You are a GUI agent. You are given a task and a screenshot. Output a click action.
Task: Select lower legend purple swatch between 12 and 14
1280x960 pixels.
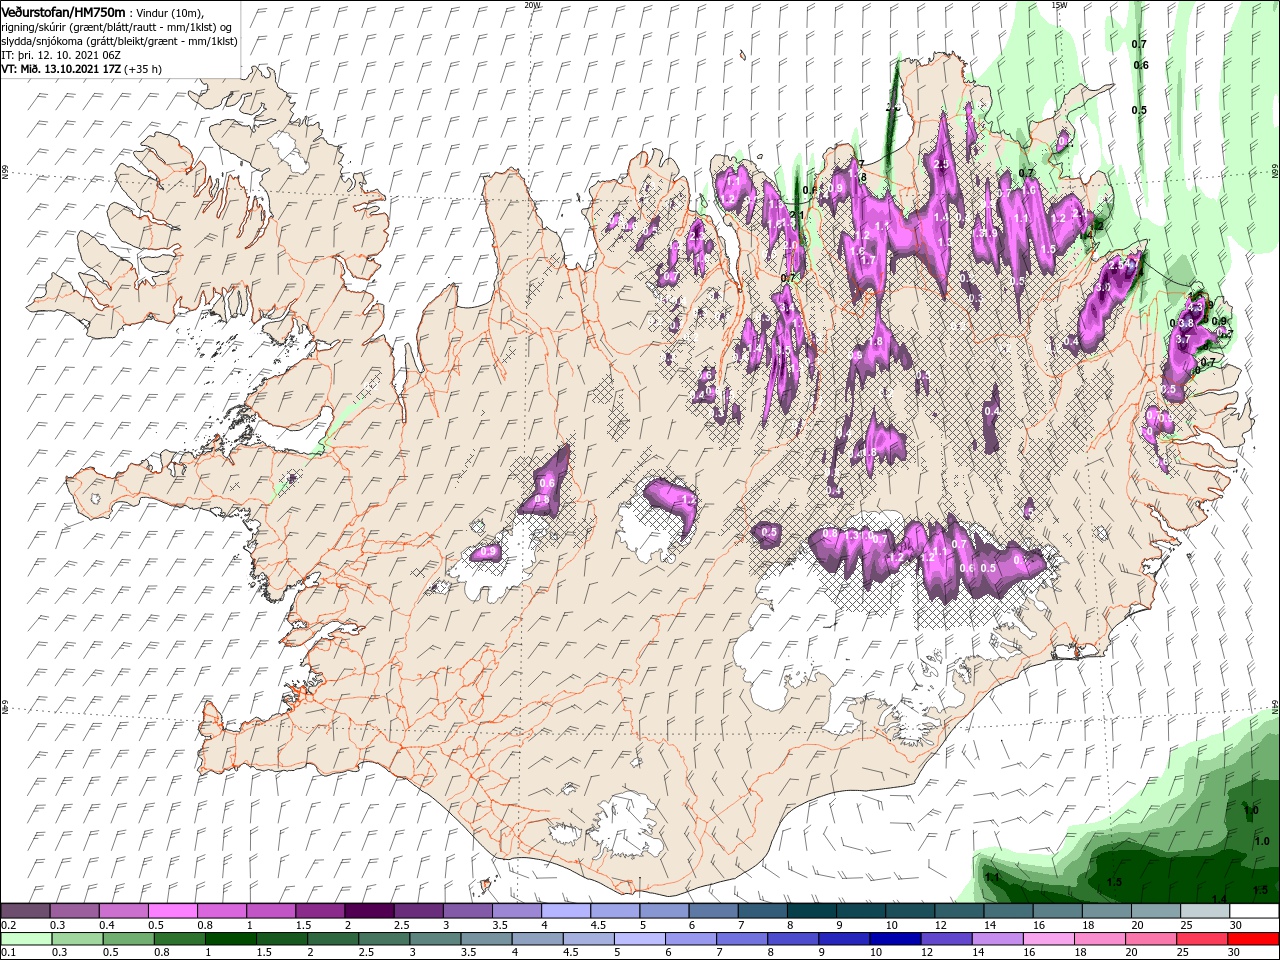point(945,939)
